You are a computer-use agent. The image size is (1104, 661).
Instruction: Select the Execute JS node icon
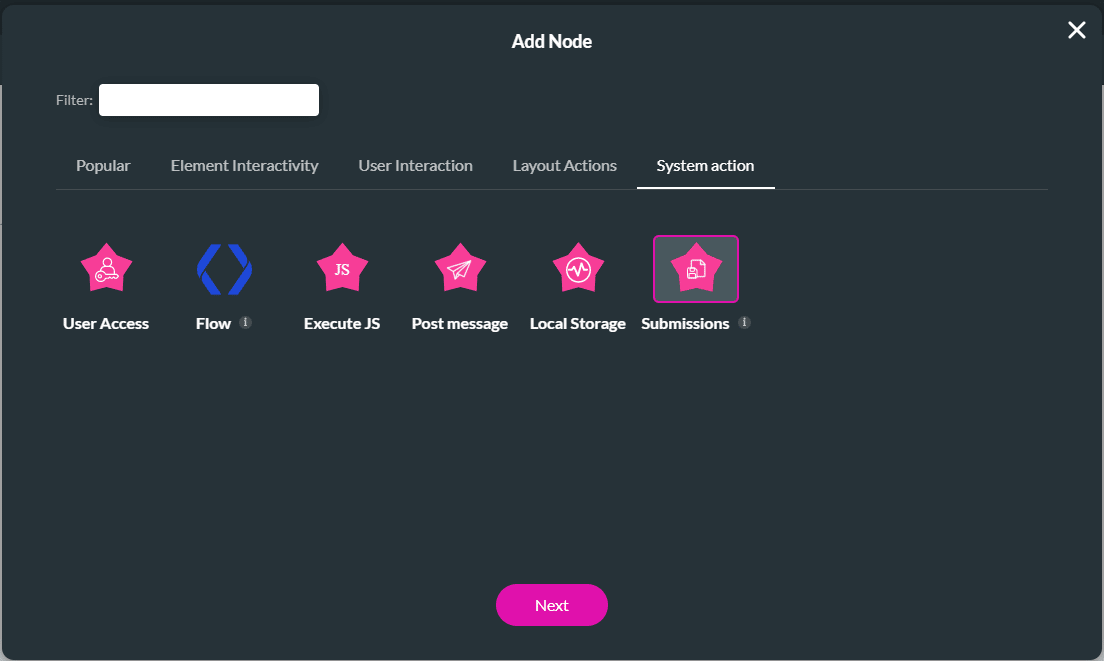[x=342, y=268]
